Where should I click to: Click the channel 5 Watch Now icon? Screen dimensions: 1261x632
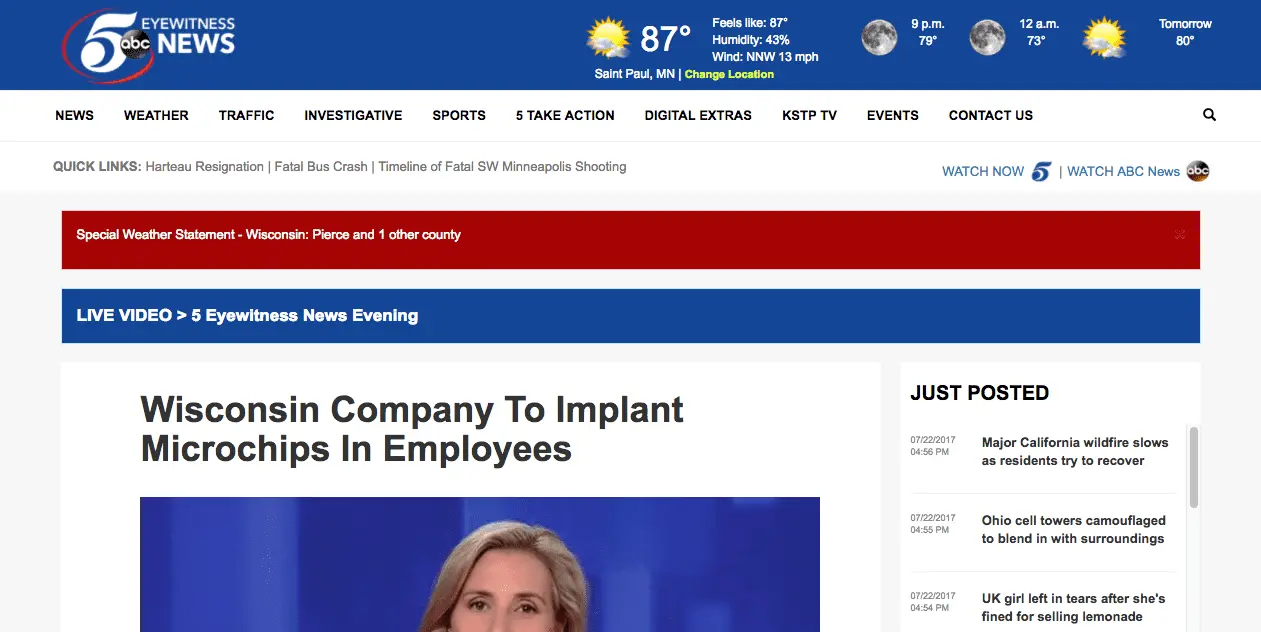point(1041,171)
